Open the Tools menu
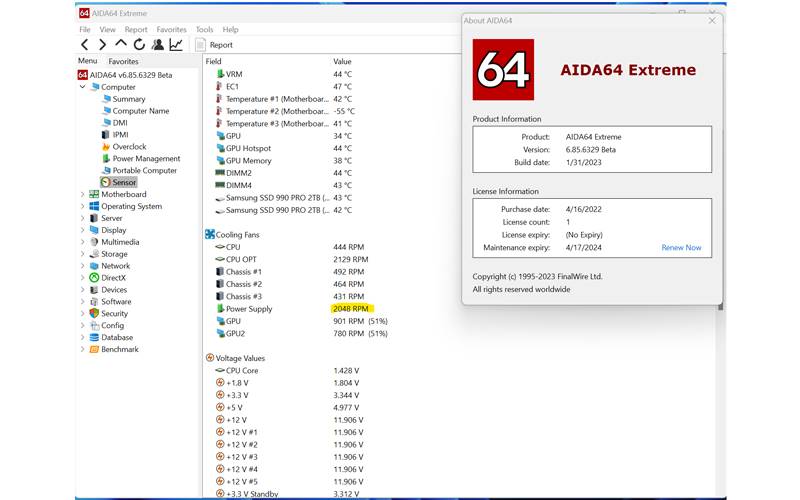The width and height of the screenshot is (800, 500). [204, 30]
